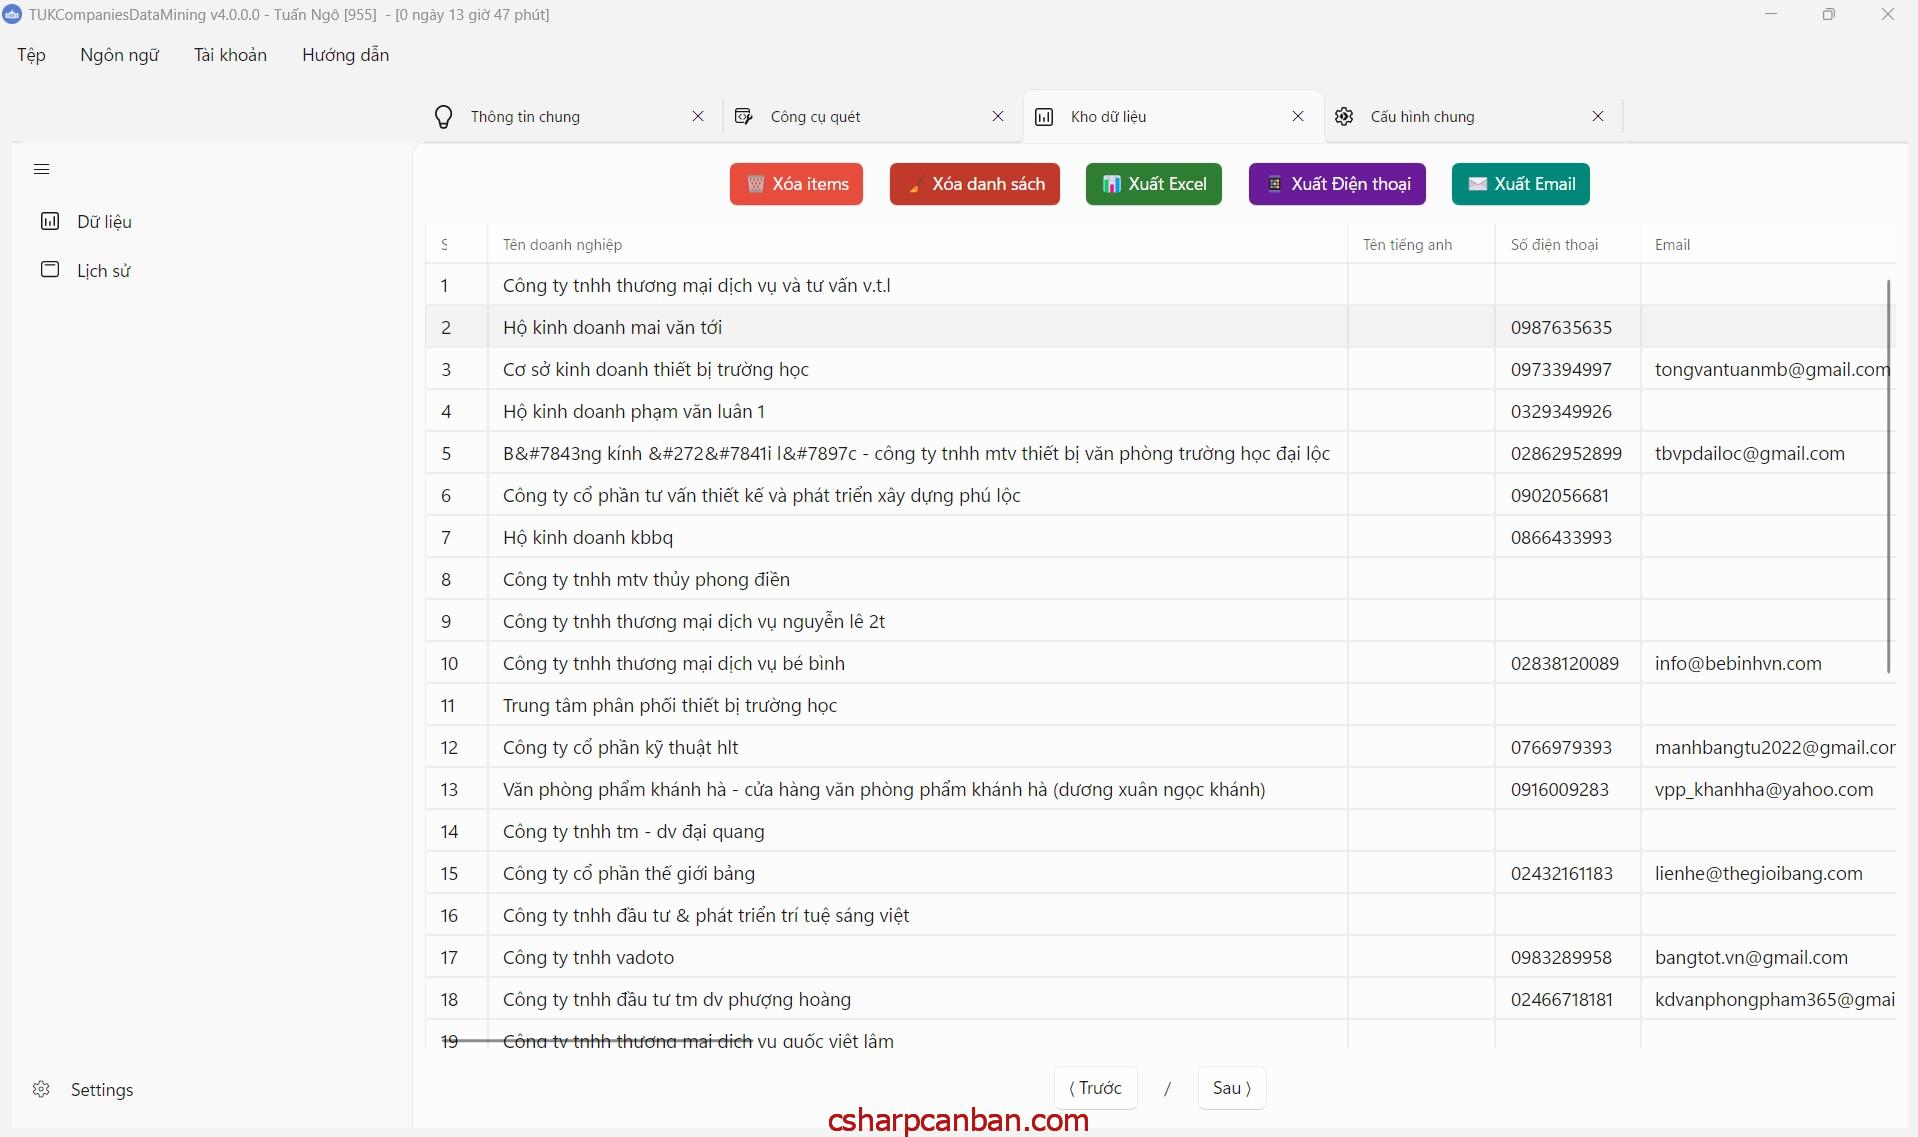
Task: Click the Settings gear icon
Action: click(41, 1089)
